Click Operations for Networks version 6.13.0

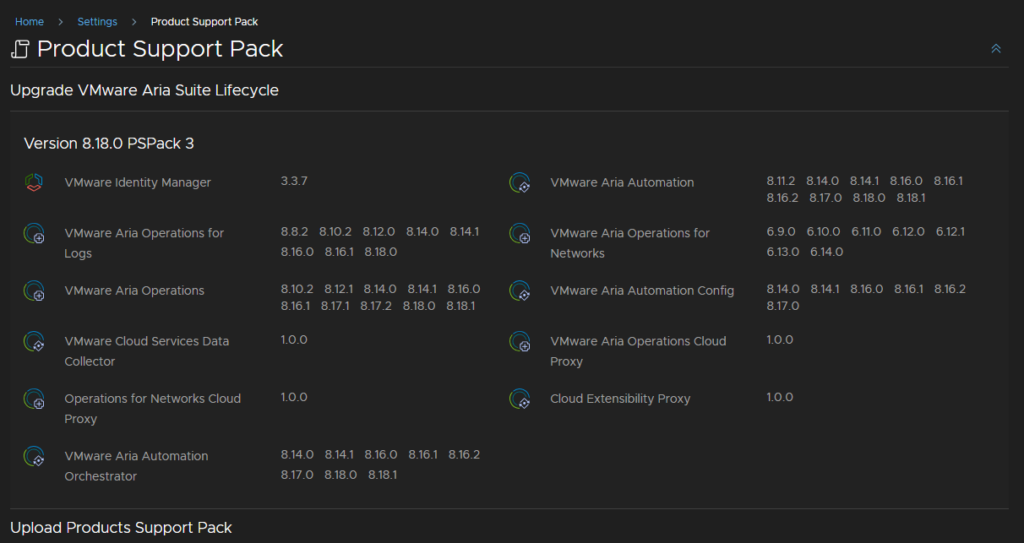(783, 252)
